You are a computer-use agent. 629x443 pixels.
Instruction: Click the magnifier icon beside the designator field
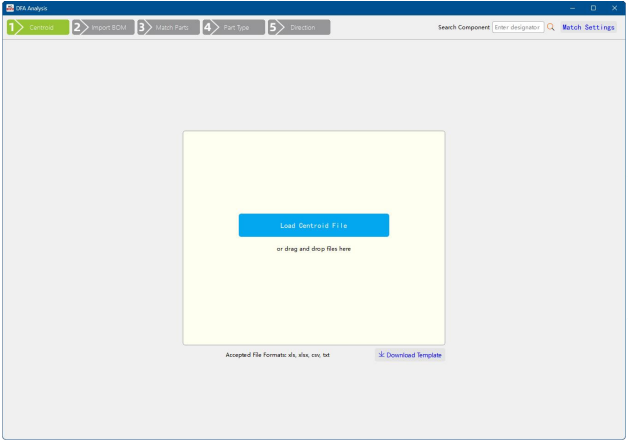click(x=551, y=27)
